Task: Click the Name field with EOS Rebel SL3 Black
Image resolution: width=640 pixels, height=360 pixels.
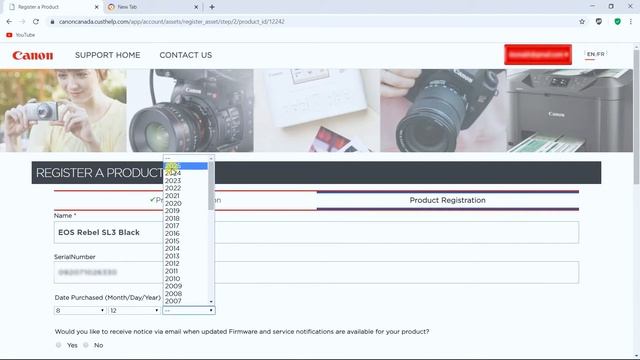Action: coord(316,233)
